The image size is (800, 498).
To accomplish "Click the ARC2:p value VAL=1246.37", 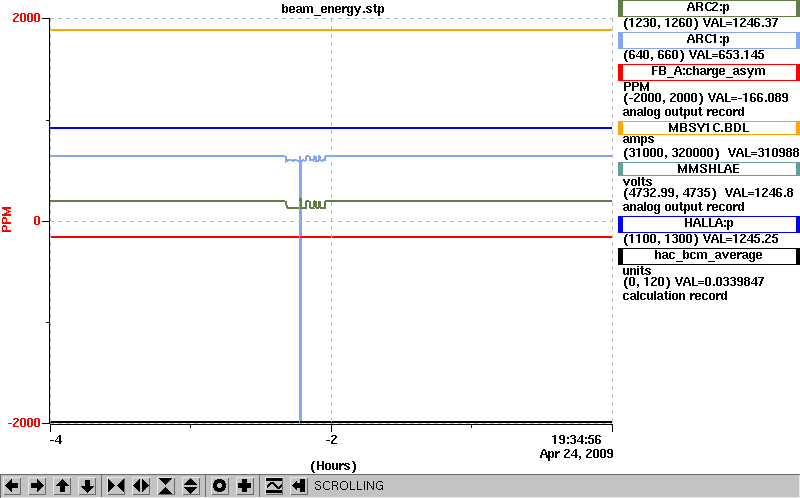I will point(741,23).
